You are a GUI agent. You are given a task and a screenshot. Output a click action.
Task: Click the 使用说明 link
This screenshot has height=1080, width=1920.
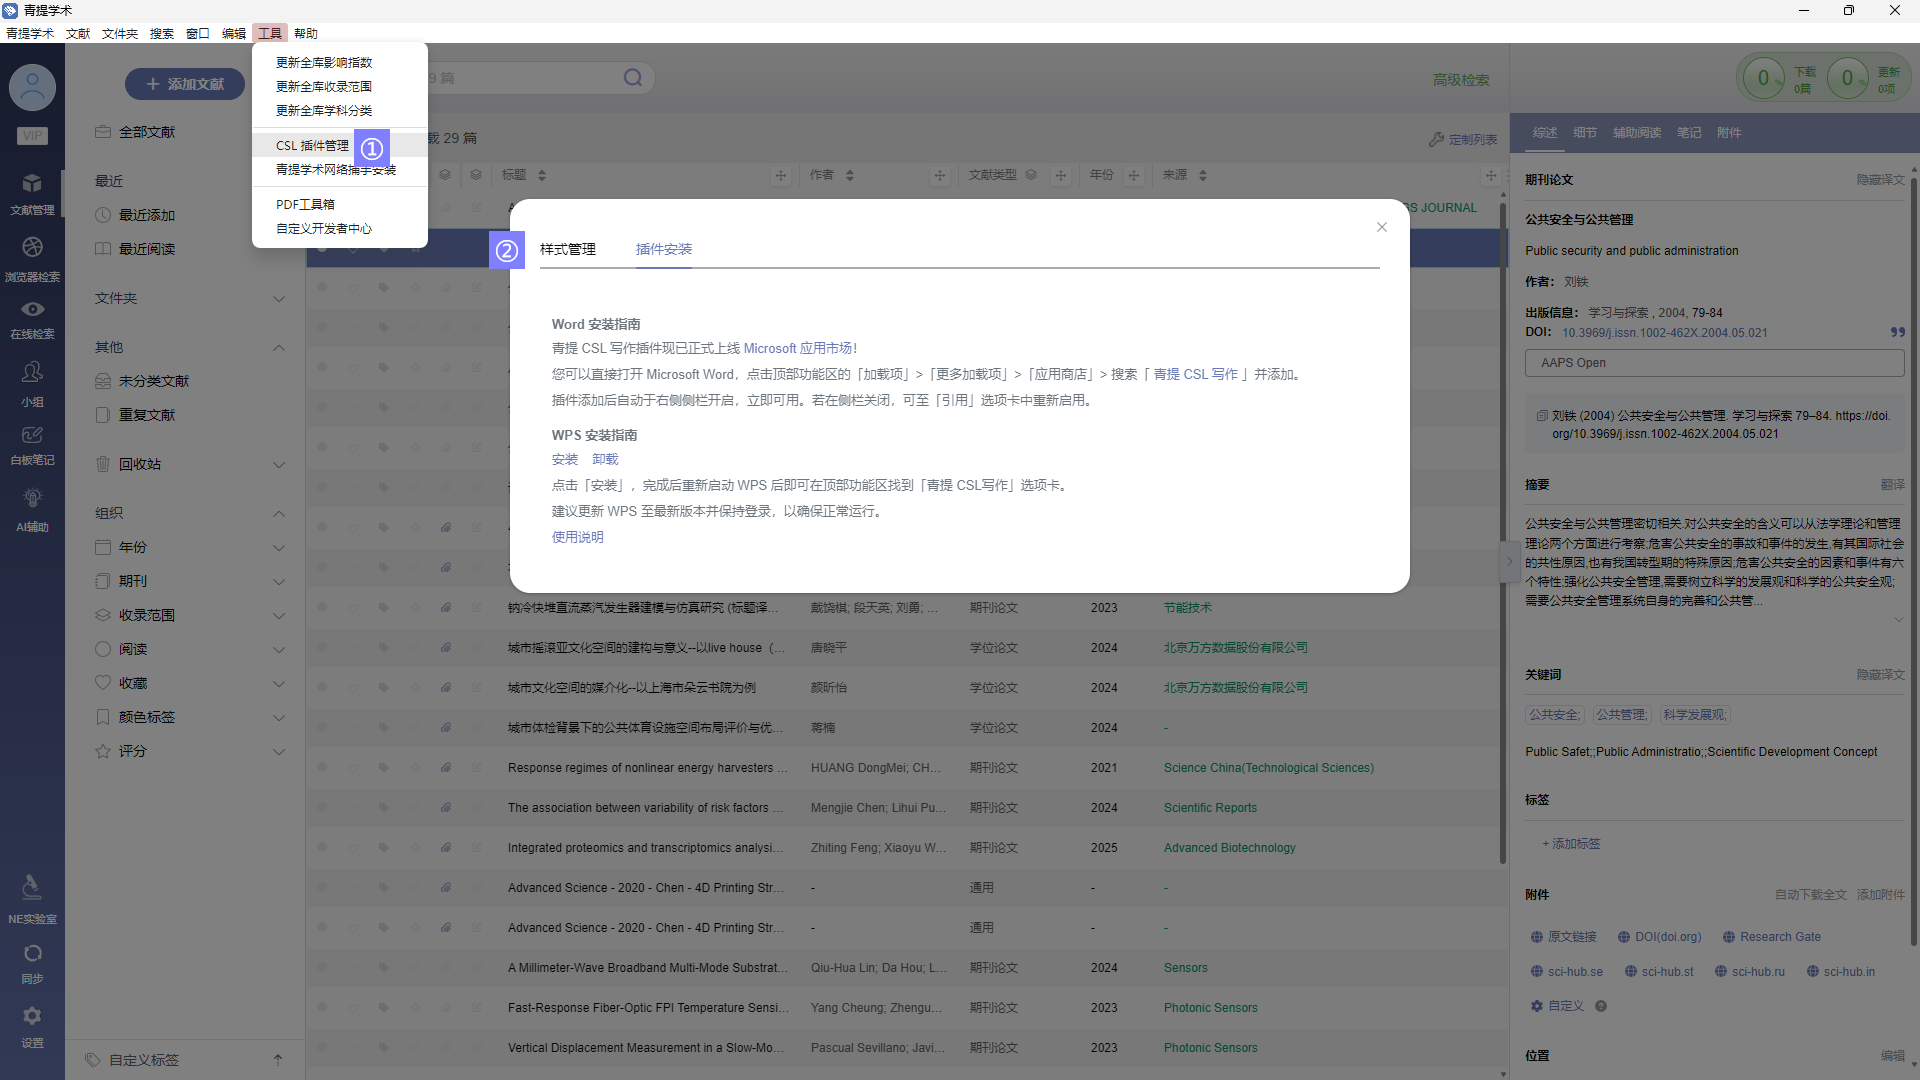tap(577, 537)
